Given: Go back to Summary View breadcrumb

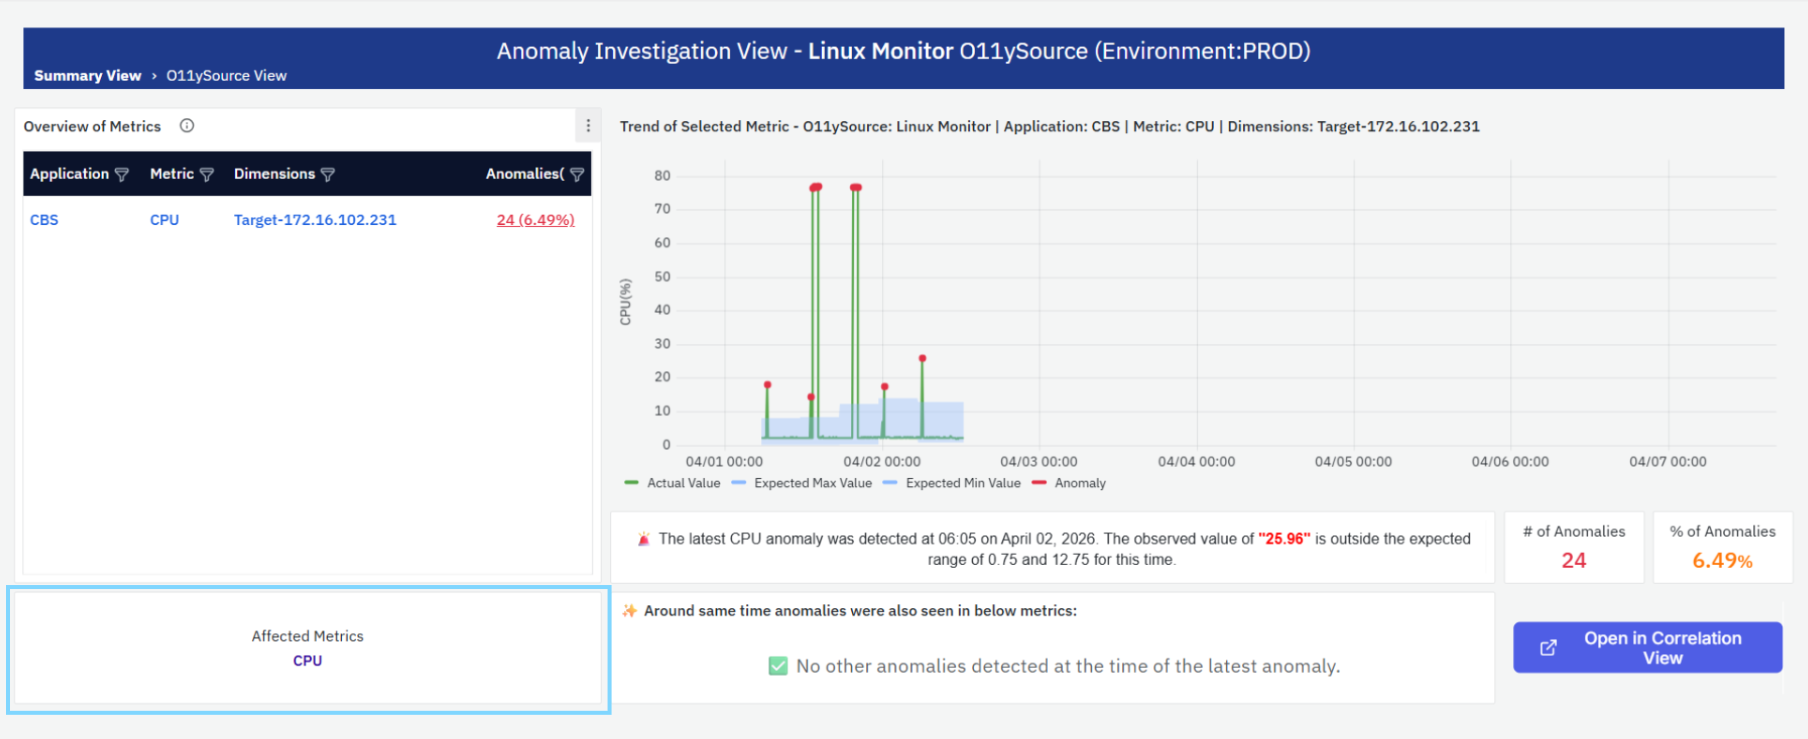Looking at the screenshot, I should (x=88, y=76).
